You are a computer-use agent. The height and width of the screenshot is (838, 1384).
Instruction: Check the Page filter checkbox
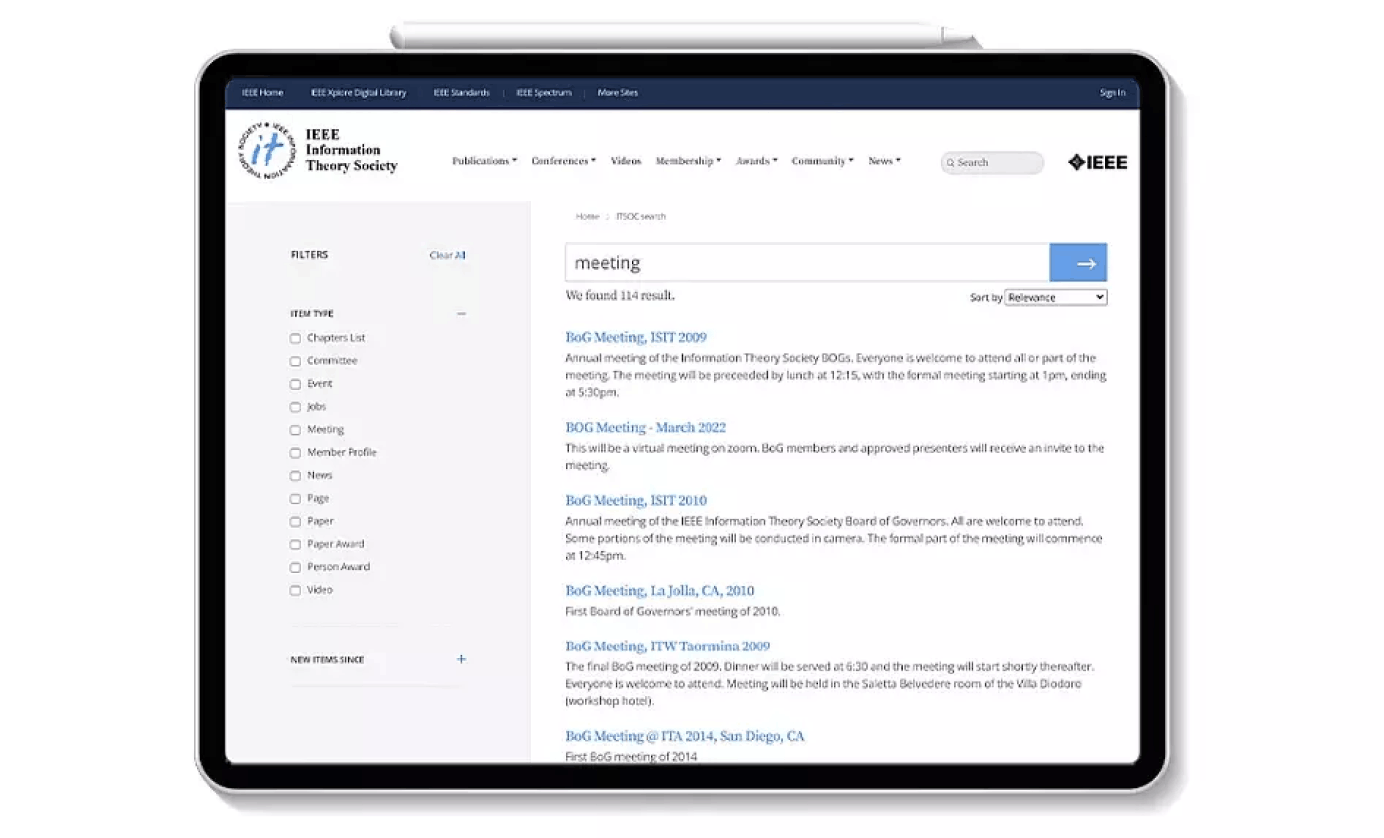pos(295,499)
